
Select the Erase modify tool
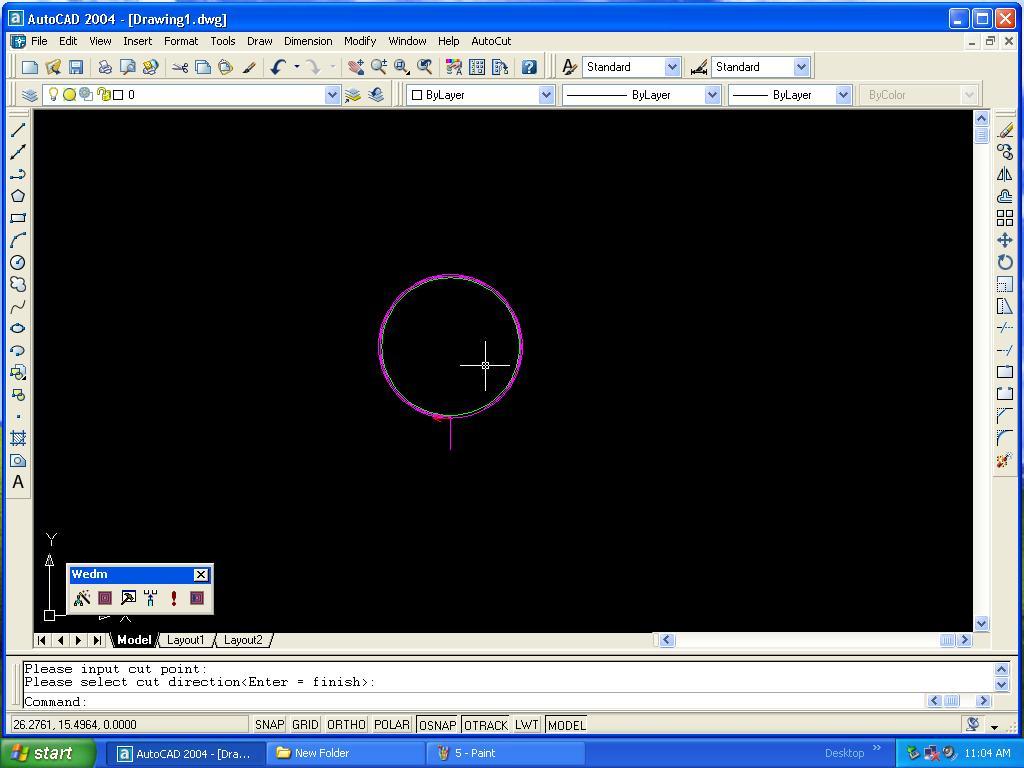pos(1005,130)
